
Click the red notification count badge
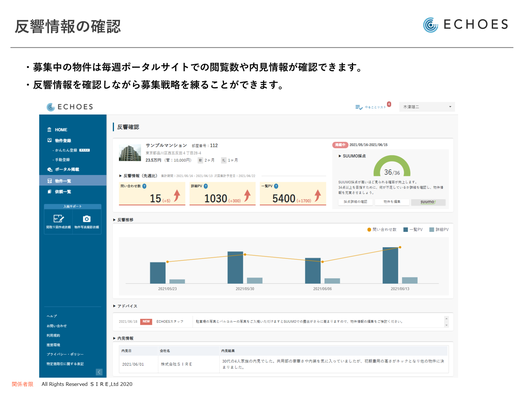pos(389,104)
